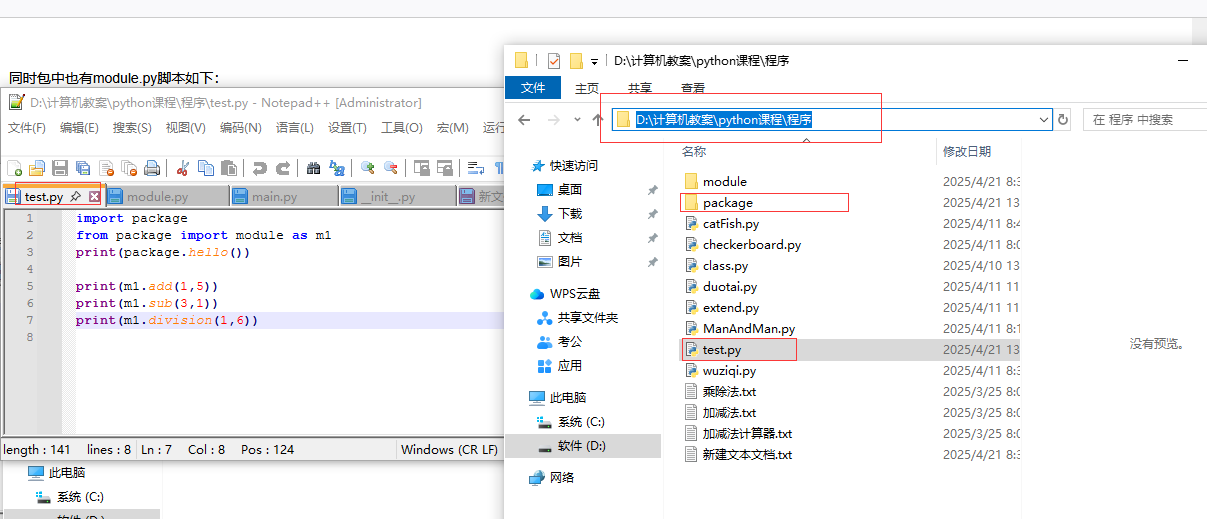This screenshot has width=1207, height=519.
Task: Open quick access toolbar customize dropdown
Action: pos(594,61)
